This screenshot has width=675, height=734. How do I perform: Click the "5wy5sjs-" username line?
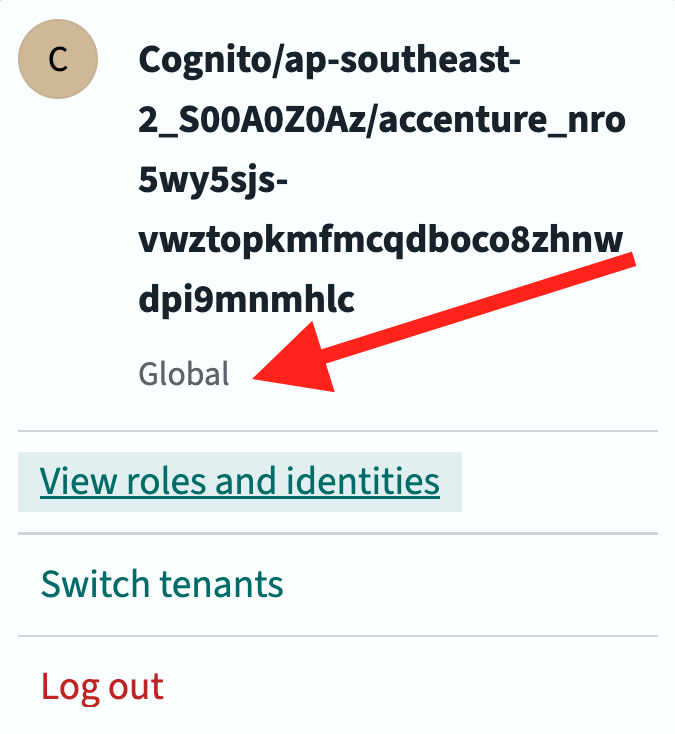pos(213,180)
